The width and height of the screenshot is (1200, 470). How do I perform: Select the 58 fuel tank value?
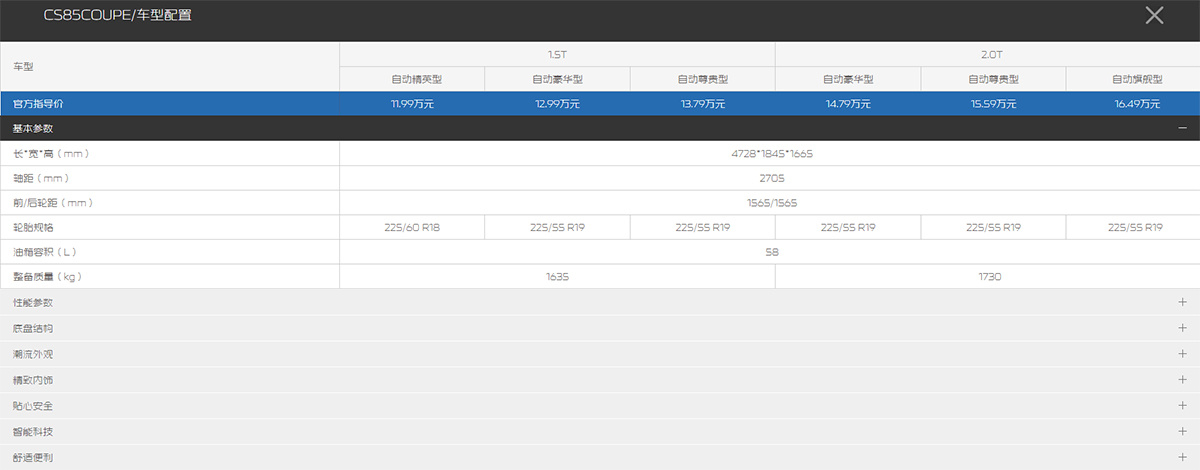point(772,252)
